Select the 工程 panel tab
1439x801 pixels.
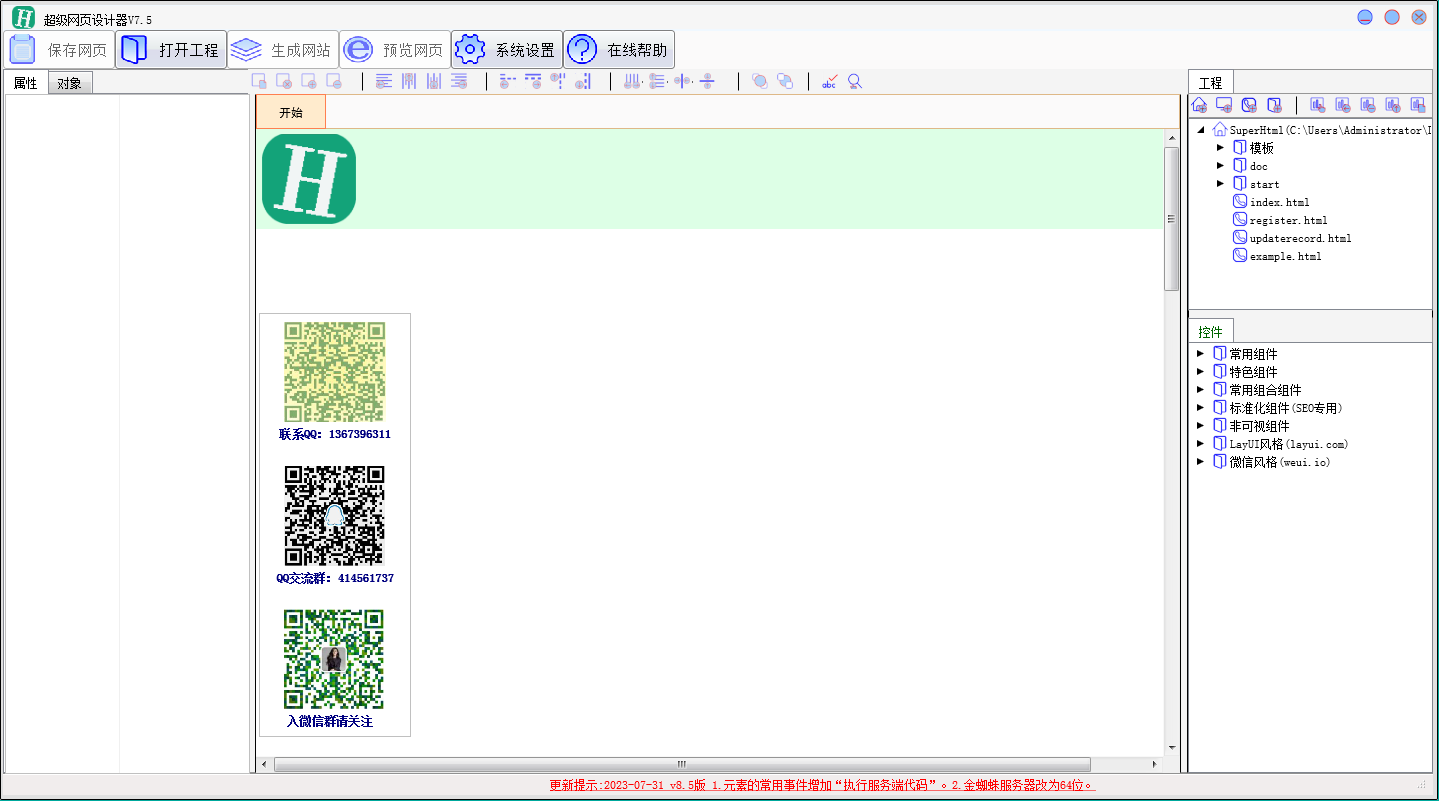tap(1211, 82)
